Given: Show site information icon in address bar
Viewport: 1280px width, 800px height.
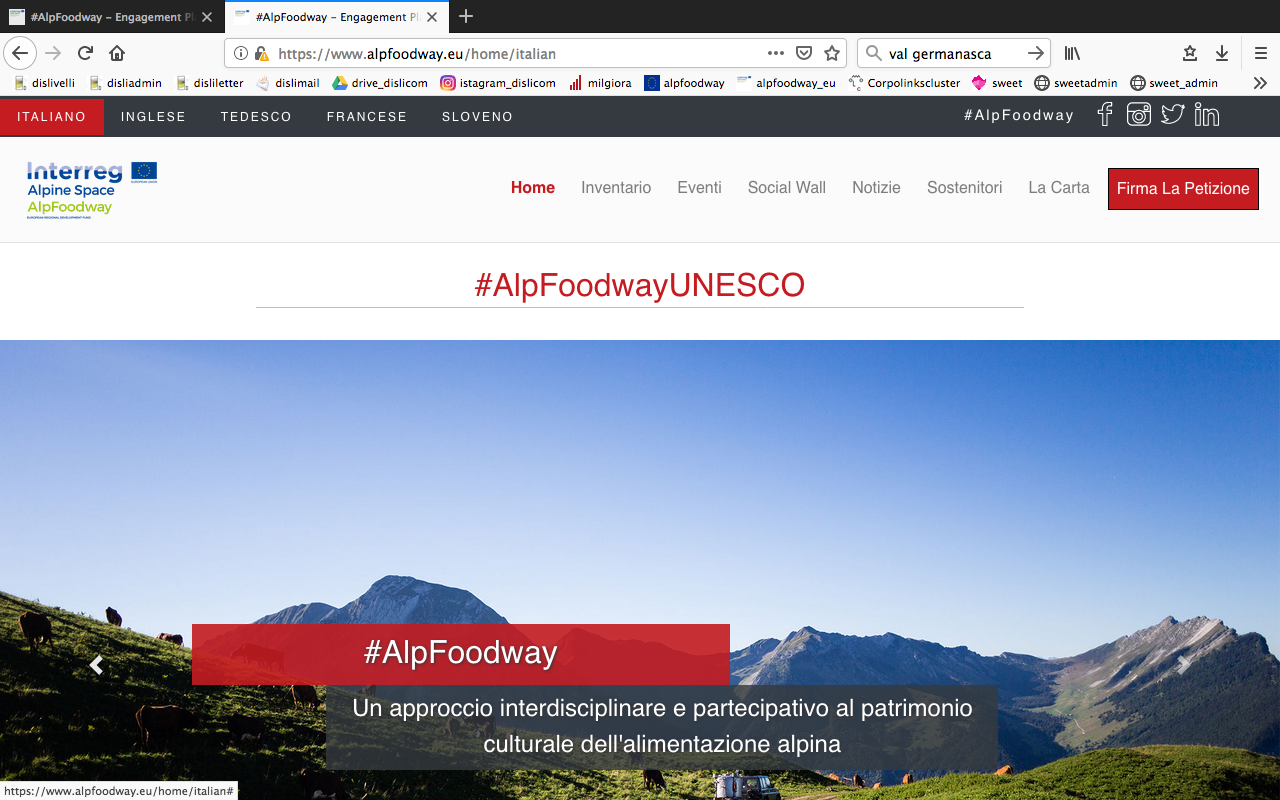Looking at the screenshot, I should pos(240,53).
